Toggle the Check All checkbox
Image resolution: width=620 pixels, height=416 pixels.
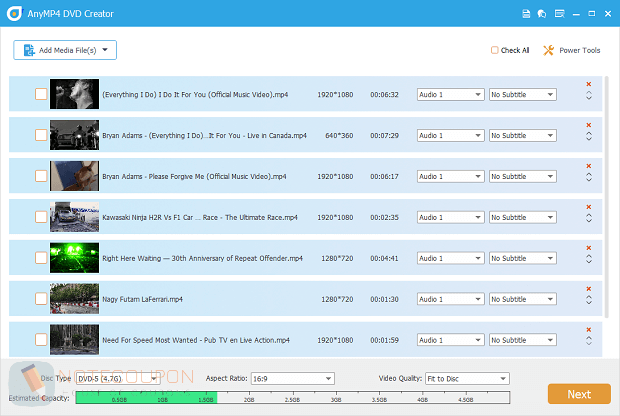tap(494, 50)
